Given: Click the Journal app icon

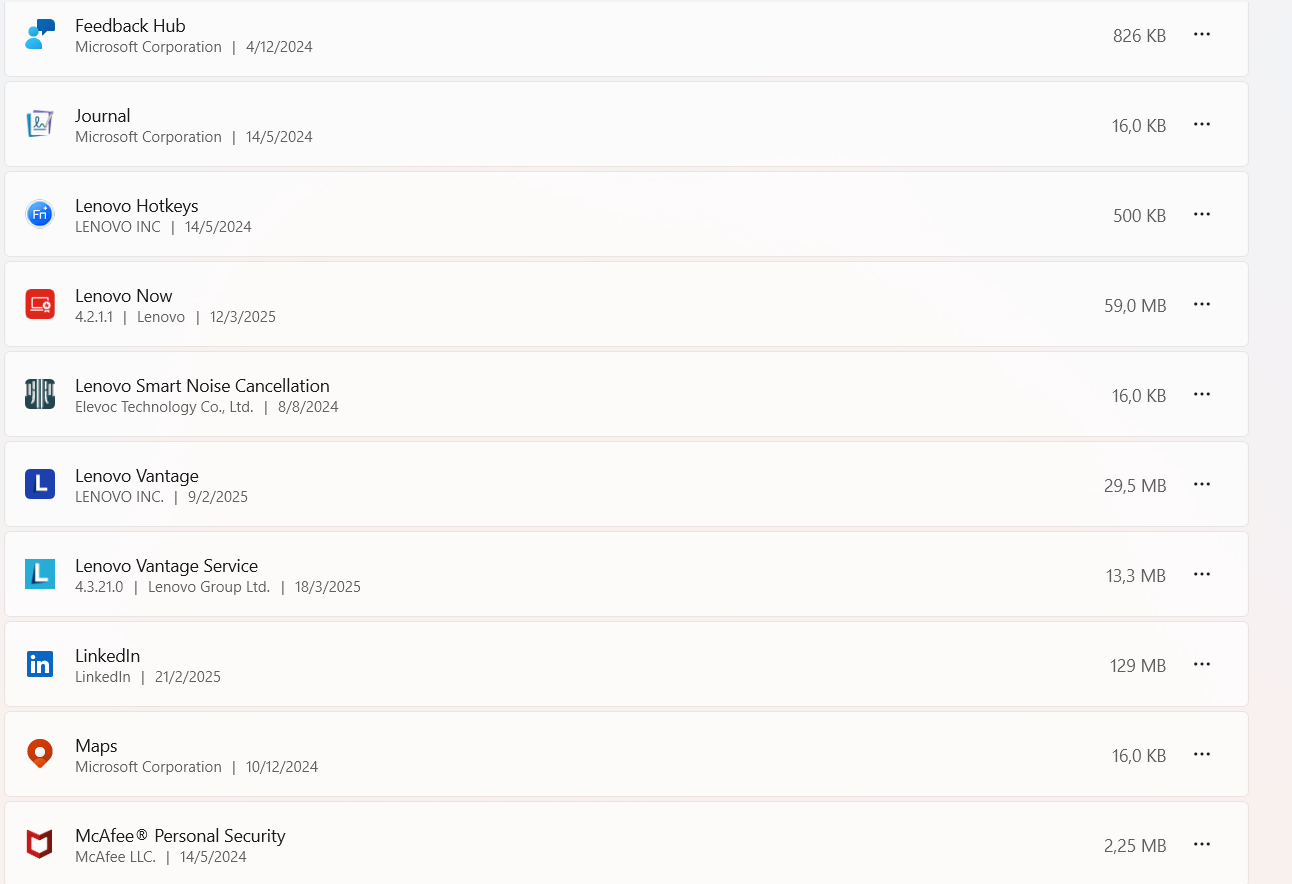Looking at the screenshot, I should point(40,124).
